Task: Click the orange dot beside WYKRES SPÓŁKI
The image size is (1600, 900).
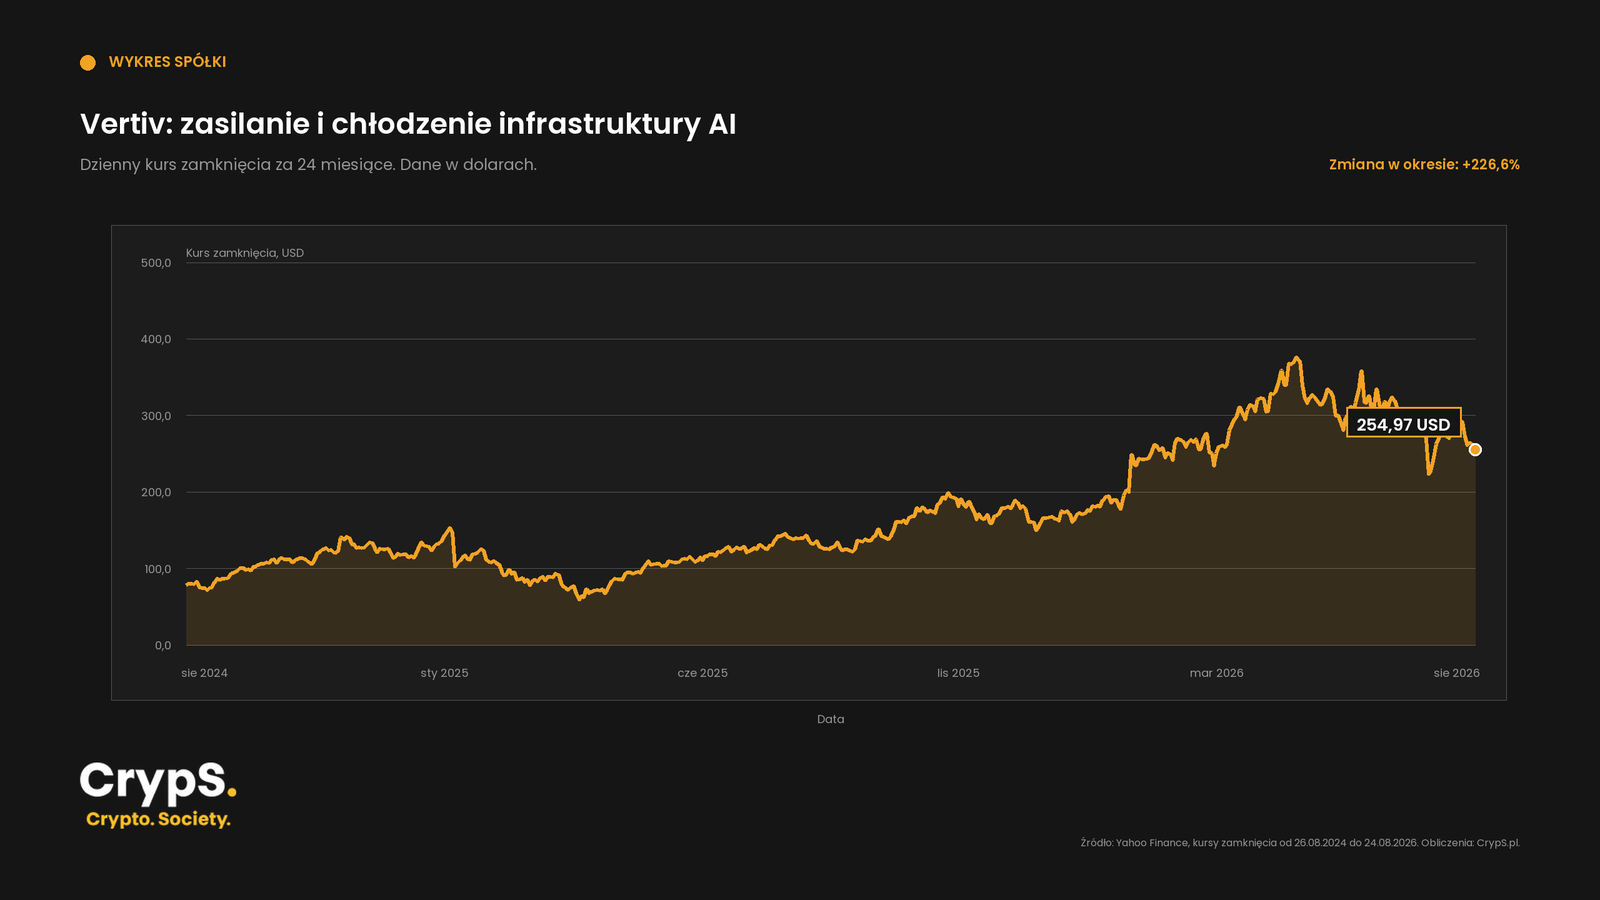Action: point(88,62)
